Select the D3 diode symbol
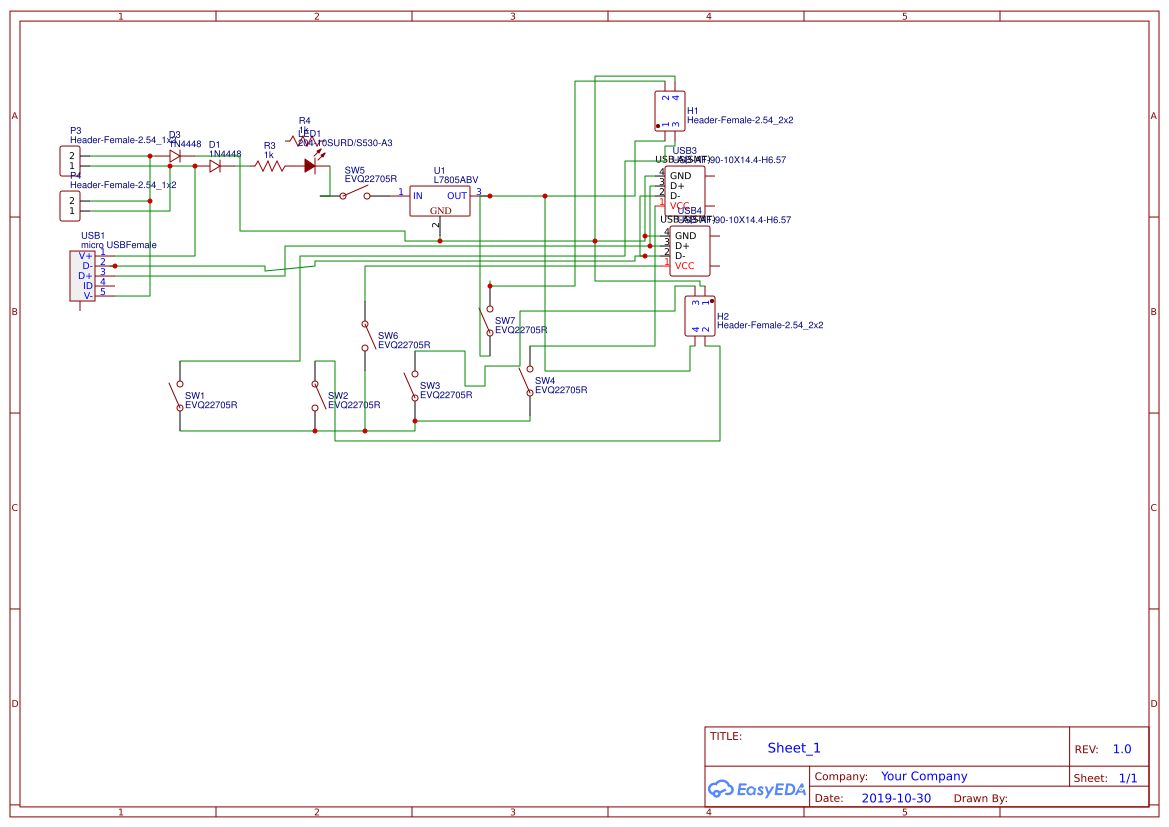Image resolution: width=1169 pixels, height=827 pixels. (x=175, y=156)
